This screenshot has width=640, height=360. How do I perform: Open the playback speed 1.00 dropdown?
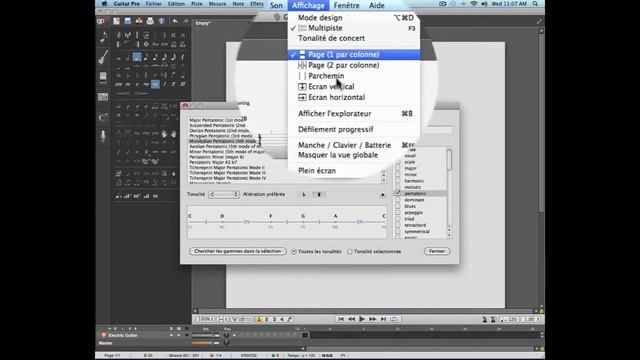pos(531,319)
